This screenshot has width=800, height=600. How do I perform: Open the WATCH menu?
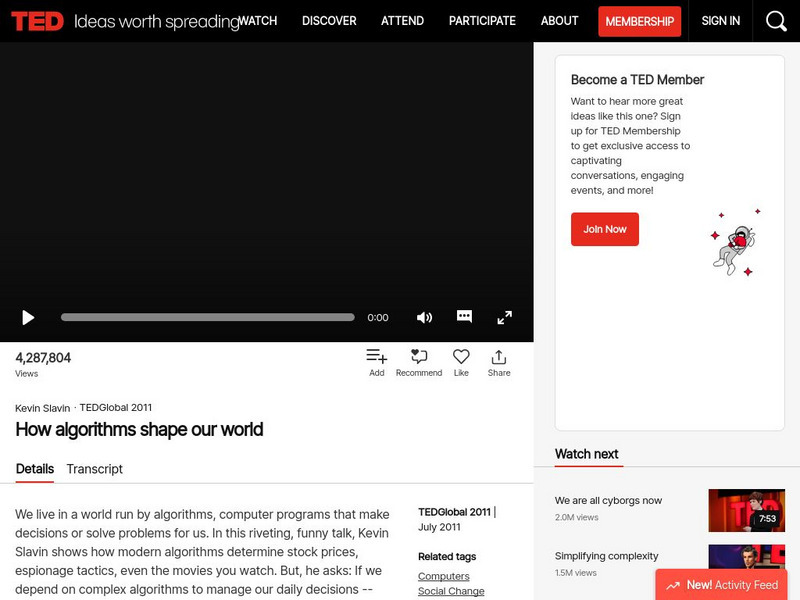click(x=258, y=21)
